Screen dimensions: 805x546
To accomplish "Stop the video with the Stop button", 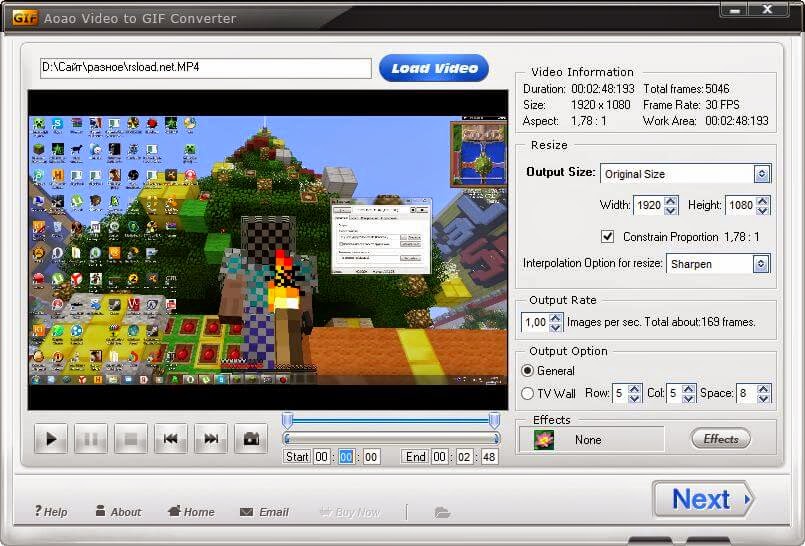I will click(x=131, y=439).
